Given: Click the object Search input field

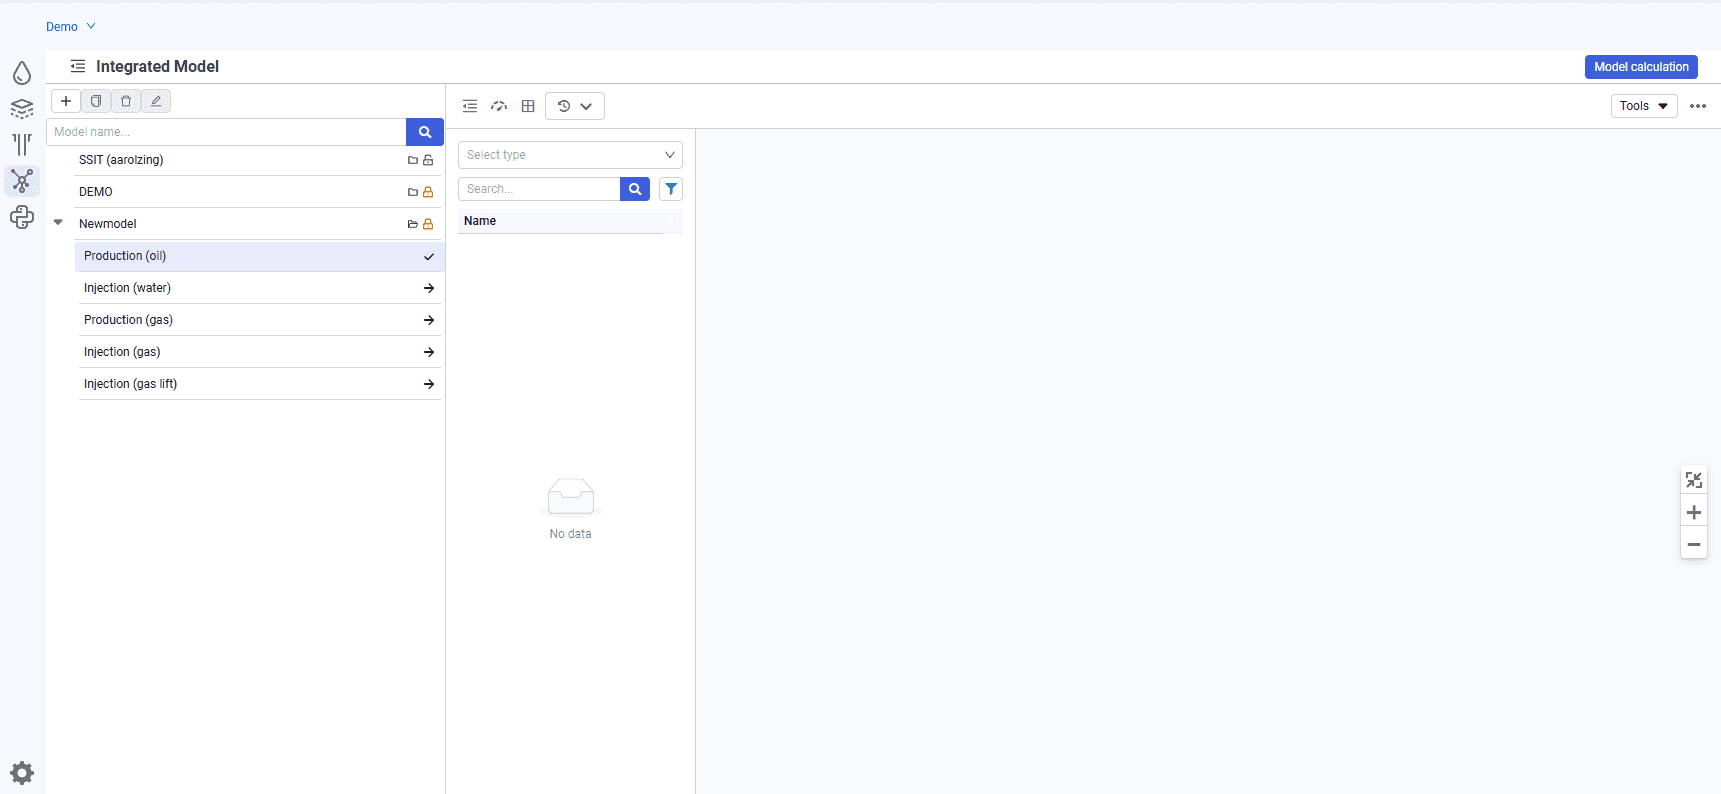Looking at the screenshot, I should [x=539, y=189].
